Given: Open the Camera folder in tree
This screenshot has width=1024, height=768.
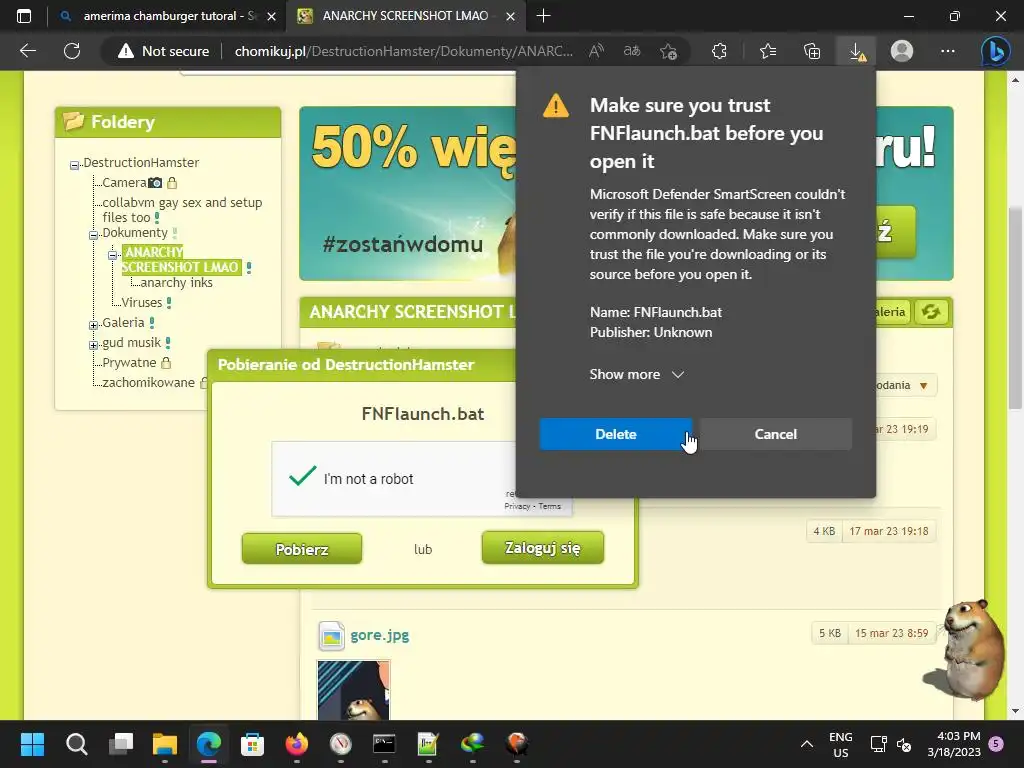Looking at the screenshot, I should pyautogui.click(x=124, y=183).
